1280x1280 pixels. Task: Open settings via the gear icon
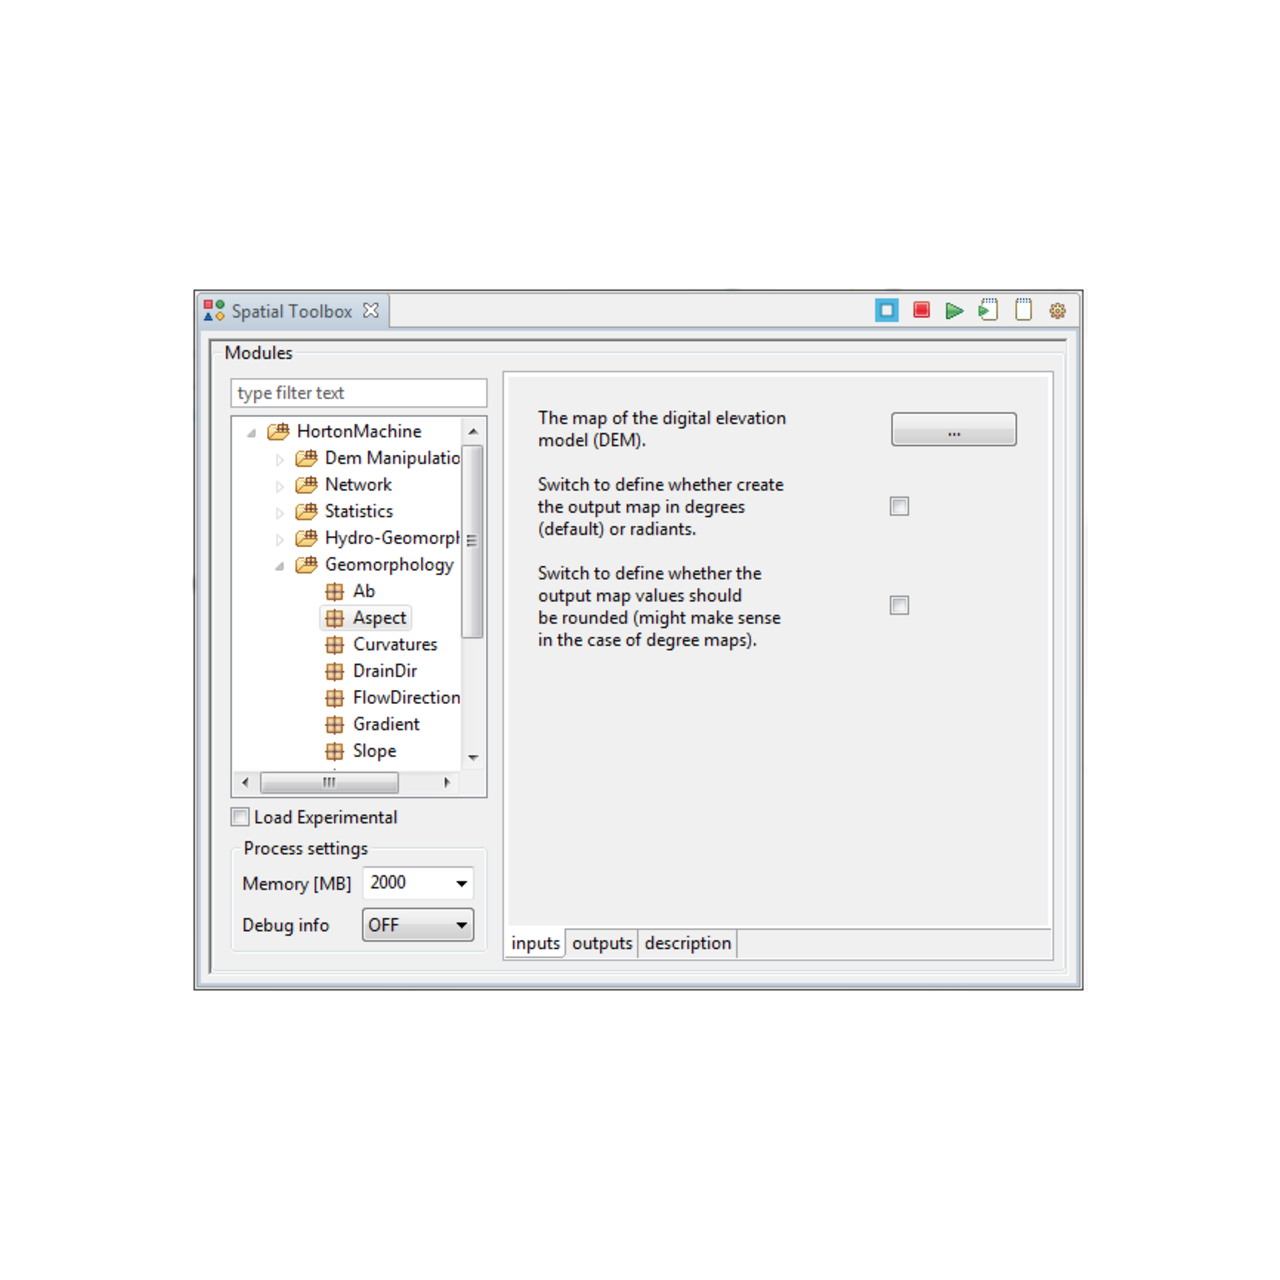(x=1057, y=311)
